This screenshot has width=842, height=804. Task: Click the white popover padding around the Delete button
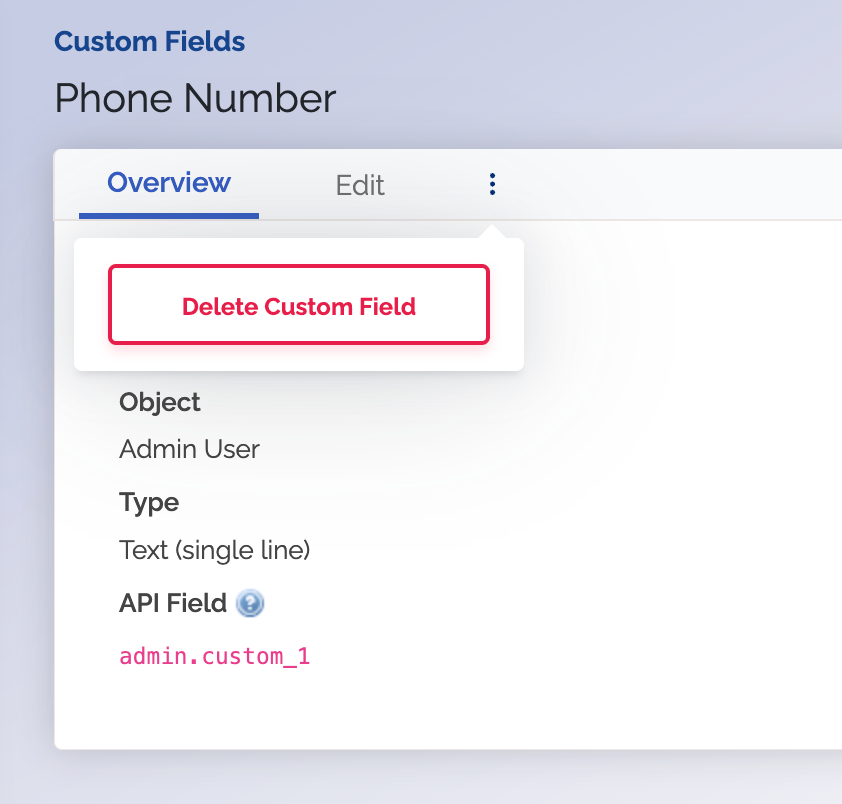coord(299,358)
